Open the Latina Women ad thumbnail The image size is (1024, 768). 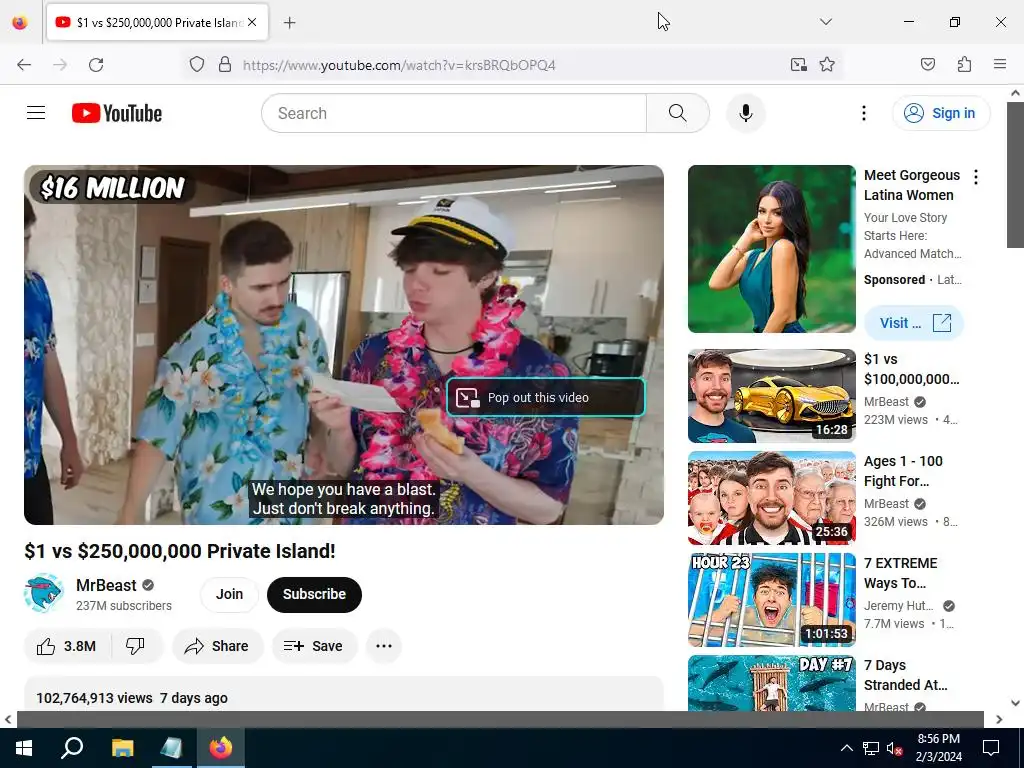coord(771,249)
